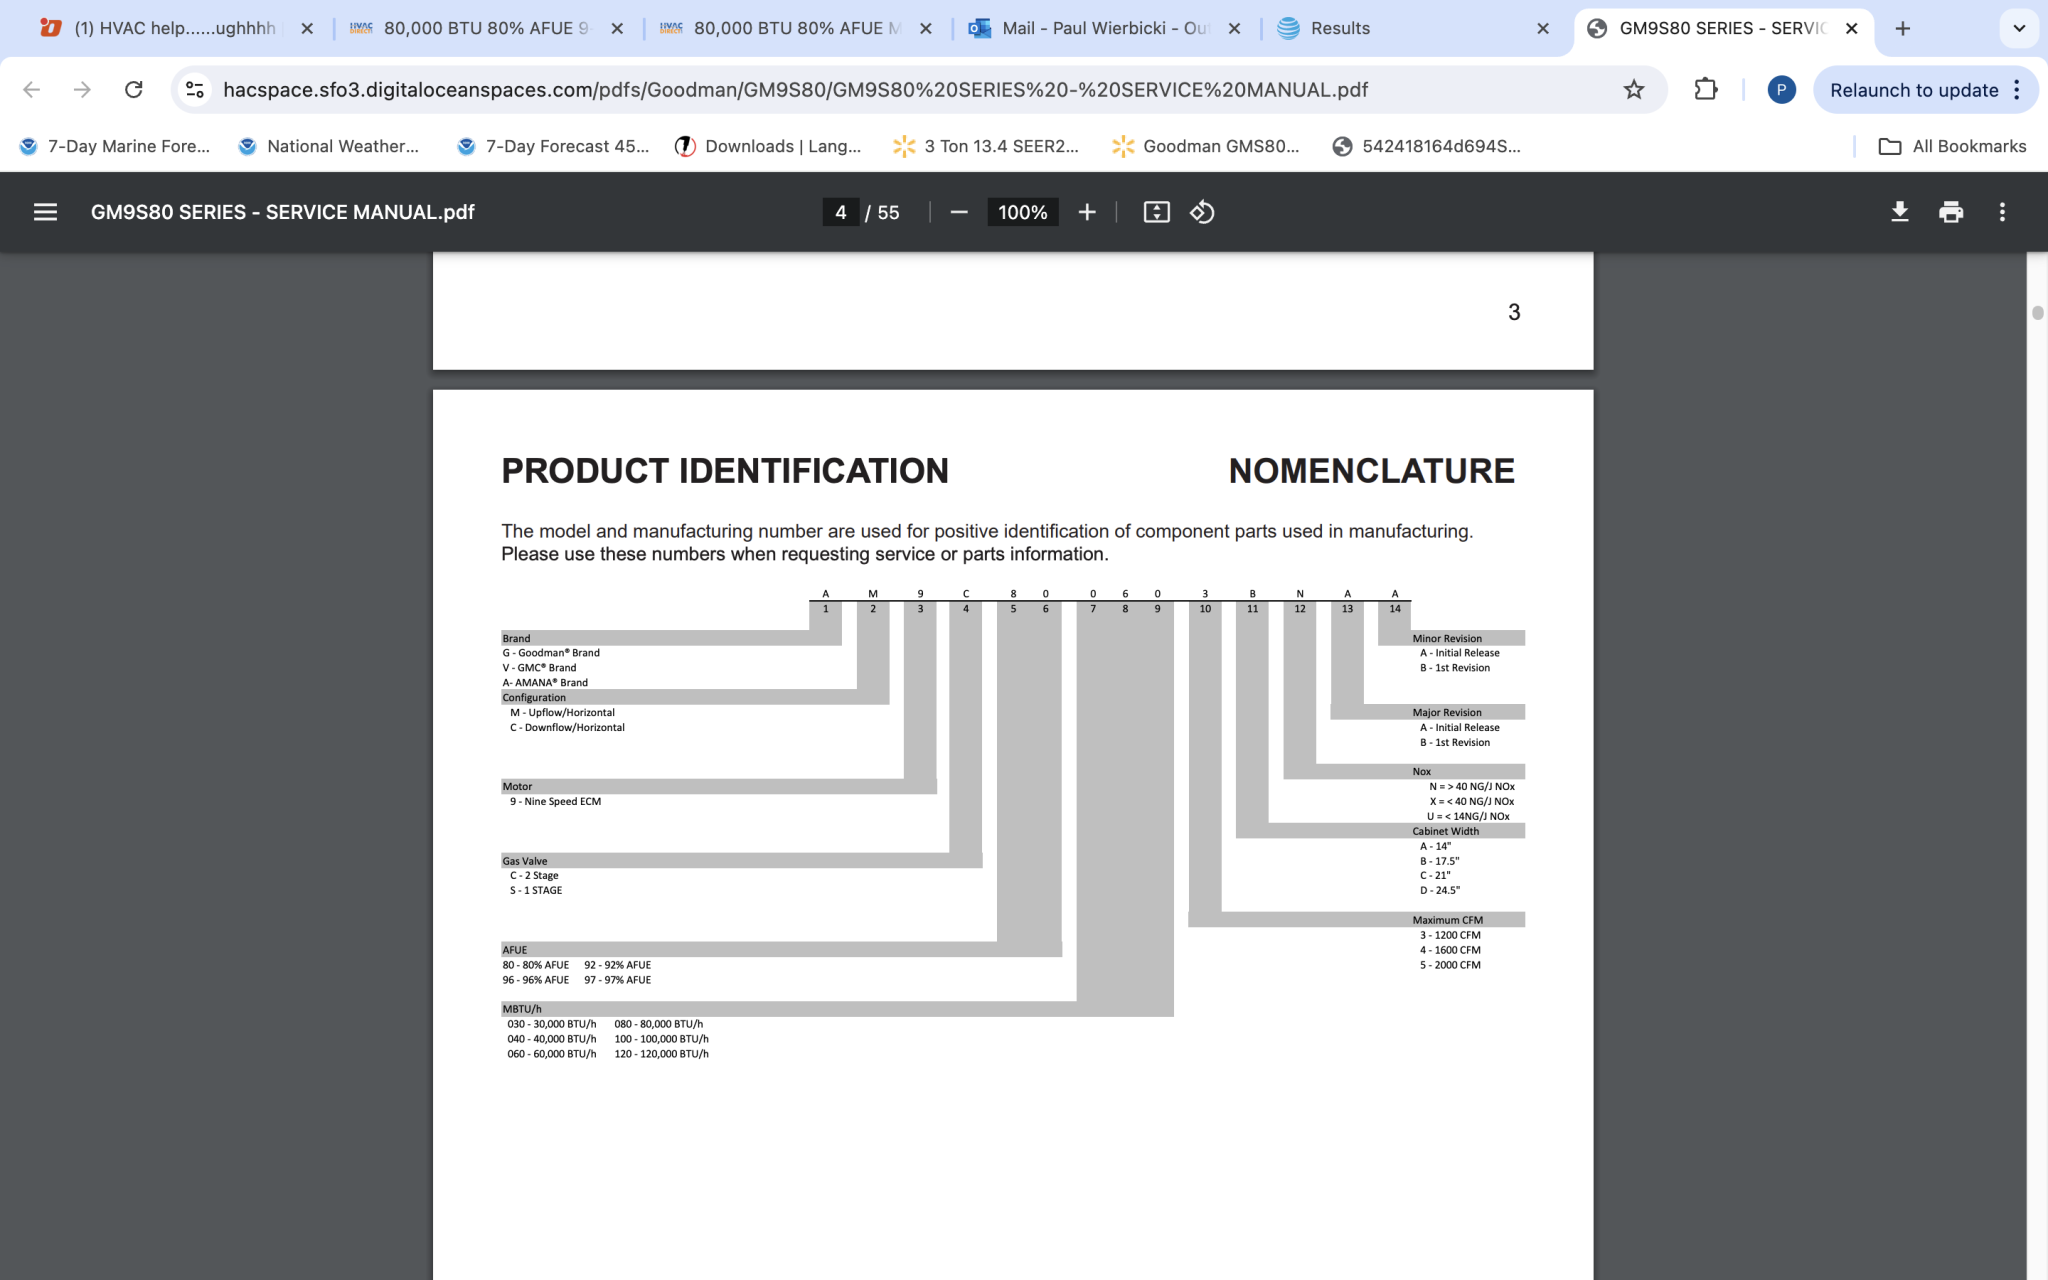Print the service manual PDF
The height and width of the screenshot is (1280, 2048).
pyautogui.click(x=1950, y=212)
